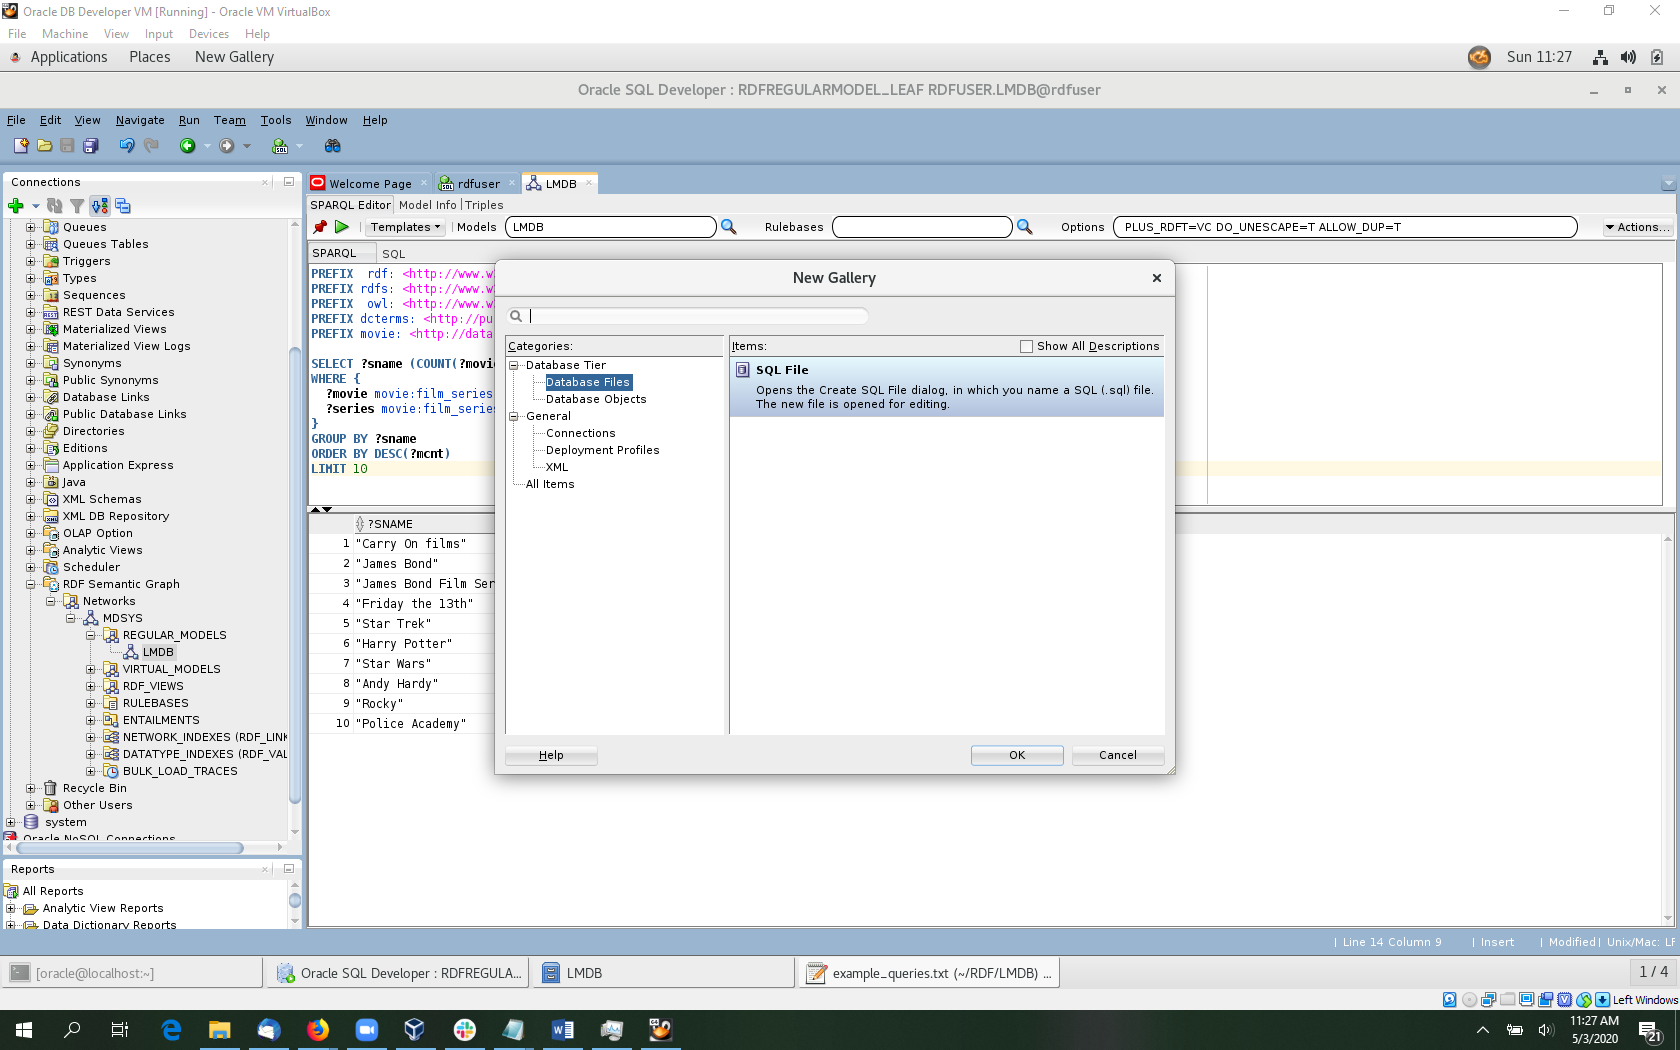The height and width of the screenshot is (1050, 1680).
Task: Click the Save All toolbar icon
Action: (x=91, y=146)
